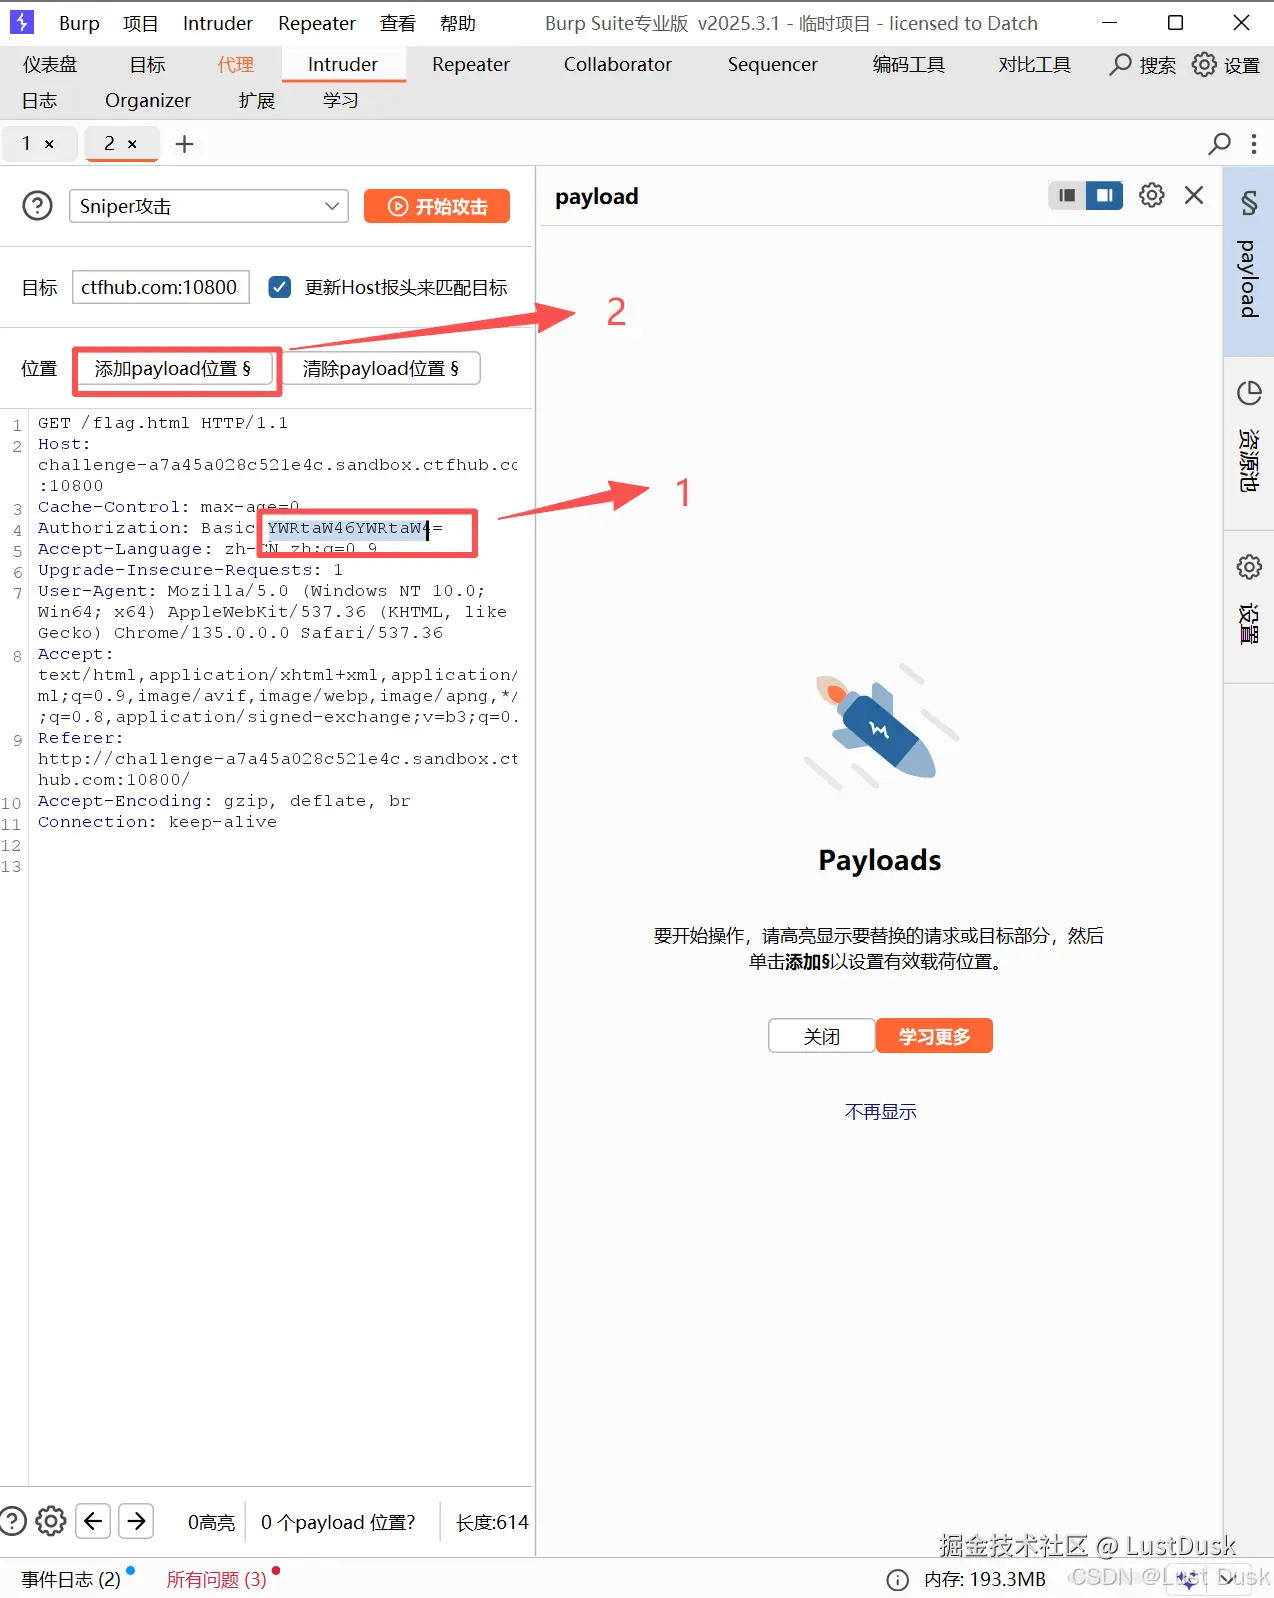Click the Connection: keep-alive header line

coord(157,822)
